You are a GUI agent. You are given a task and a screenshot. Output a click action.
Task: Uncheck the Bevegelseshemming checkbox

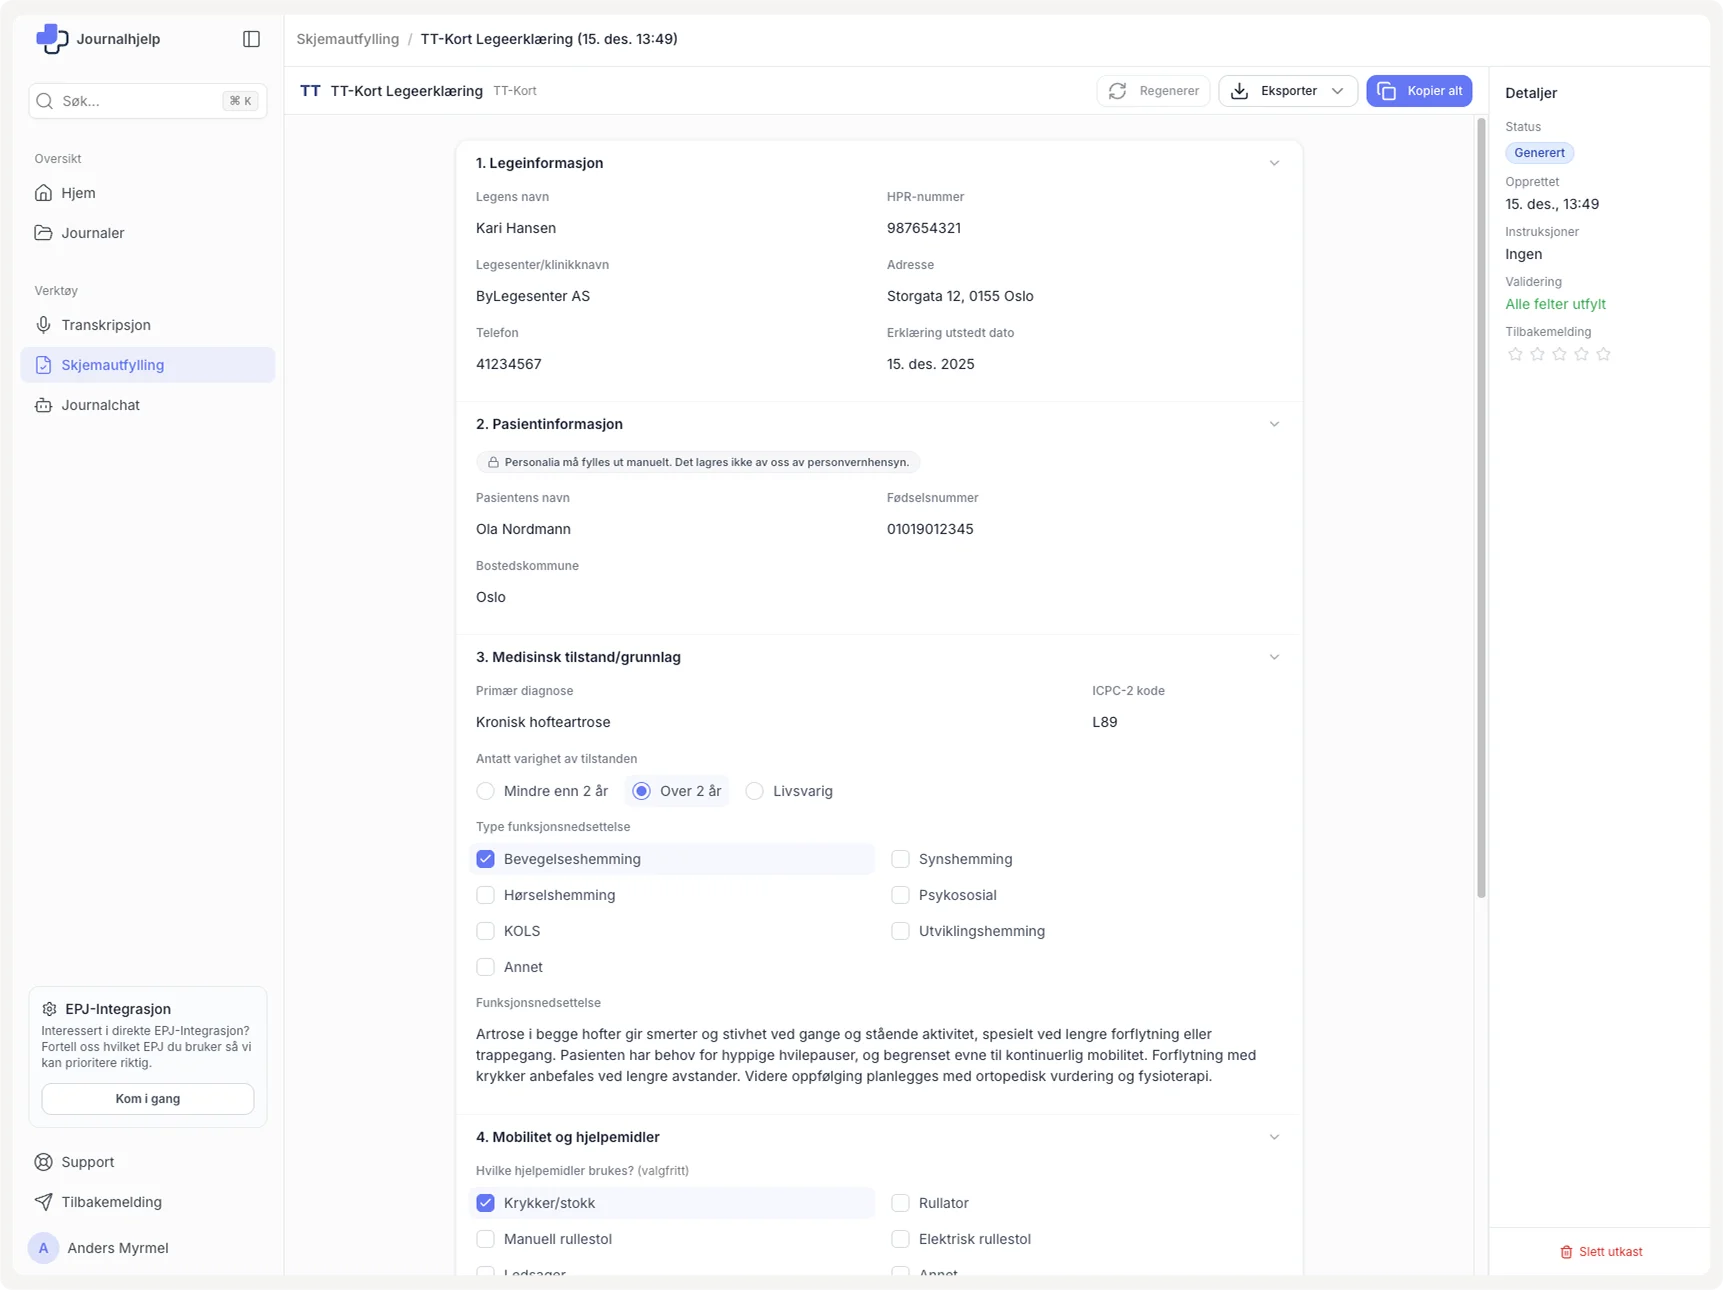click(486, 859)
